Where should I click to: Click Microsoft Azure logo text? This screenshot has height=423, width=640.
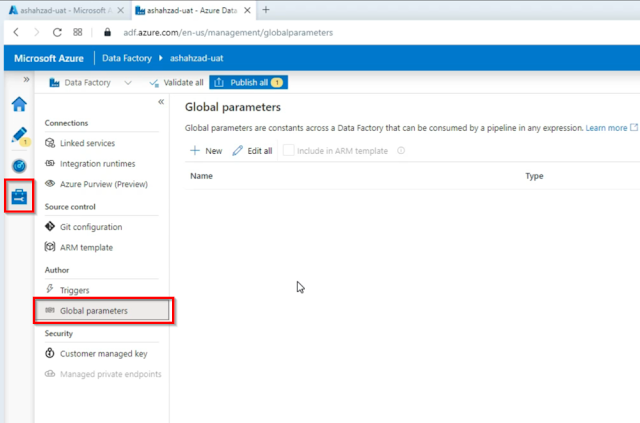pos(49,58)
